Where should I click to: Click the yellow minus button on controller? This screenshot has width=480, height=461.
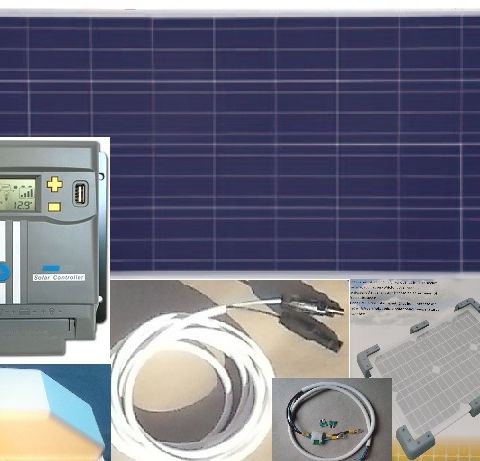pyautogui.click(x=54, y=207)
